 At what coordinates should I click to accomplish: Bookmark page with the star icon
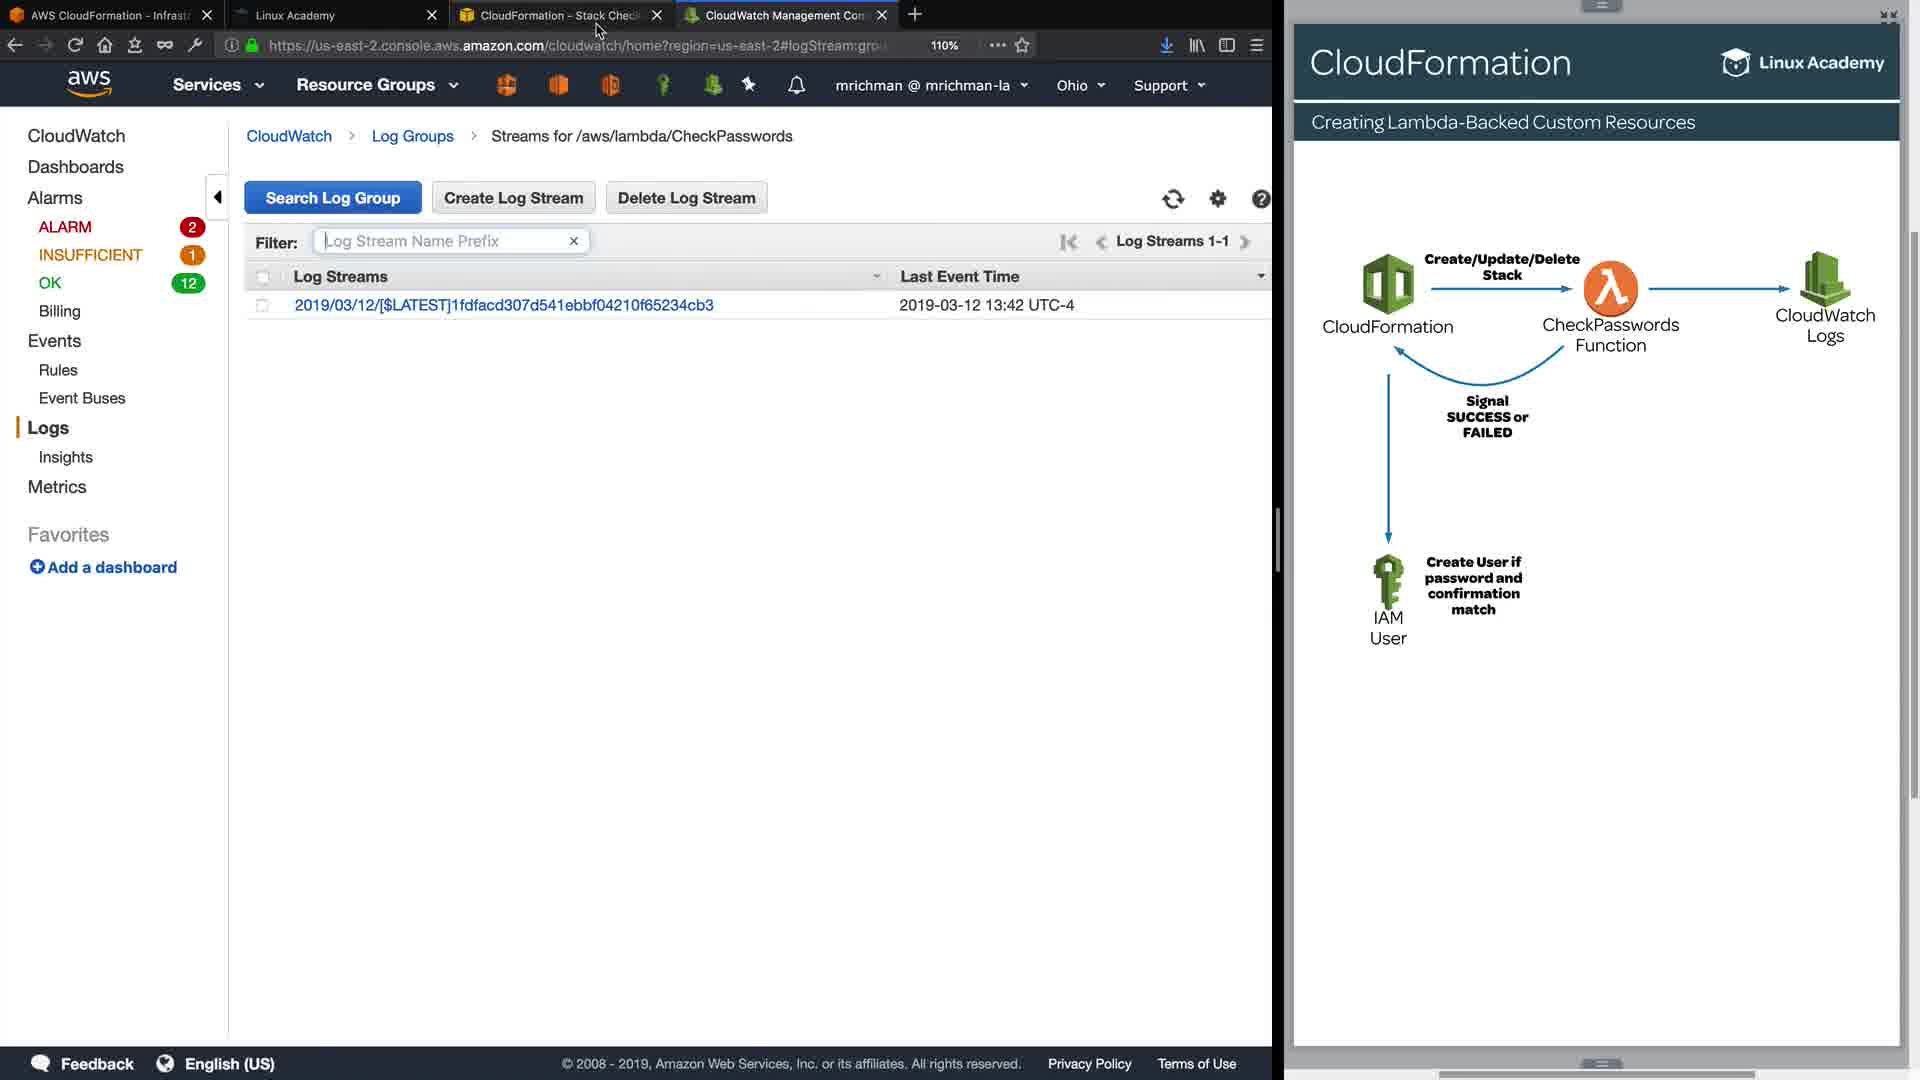(x=1022, y=45)
